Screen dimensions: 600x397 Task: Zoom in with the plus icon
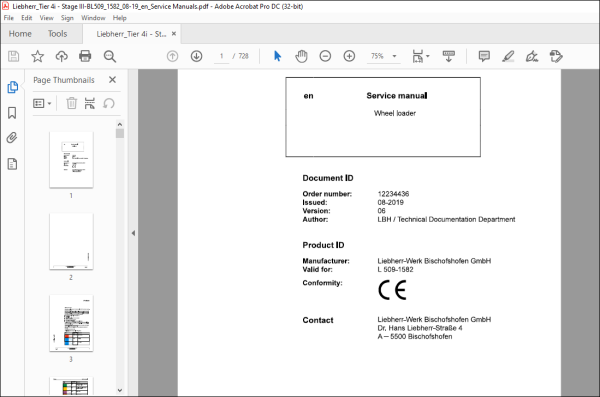[349, 56]
